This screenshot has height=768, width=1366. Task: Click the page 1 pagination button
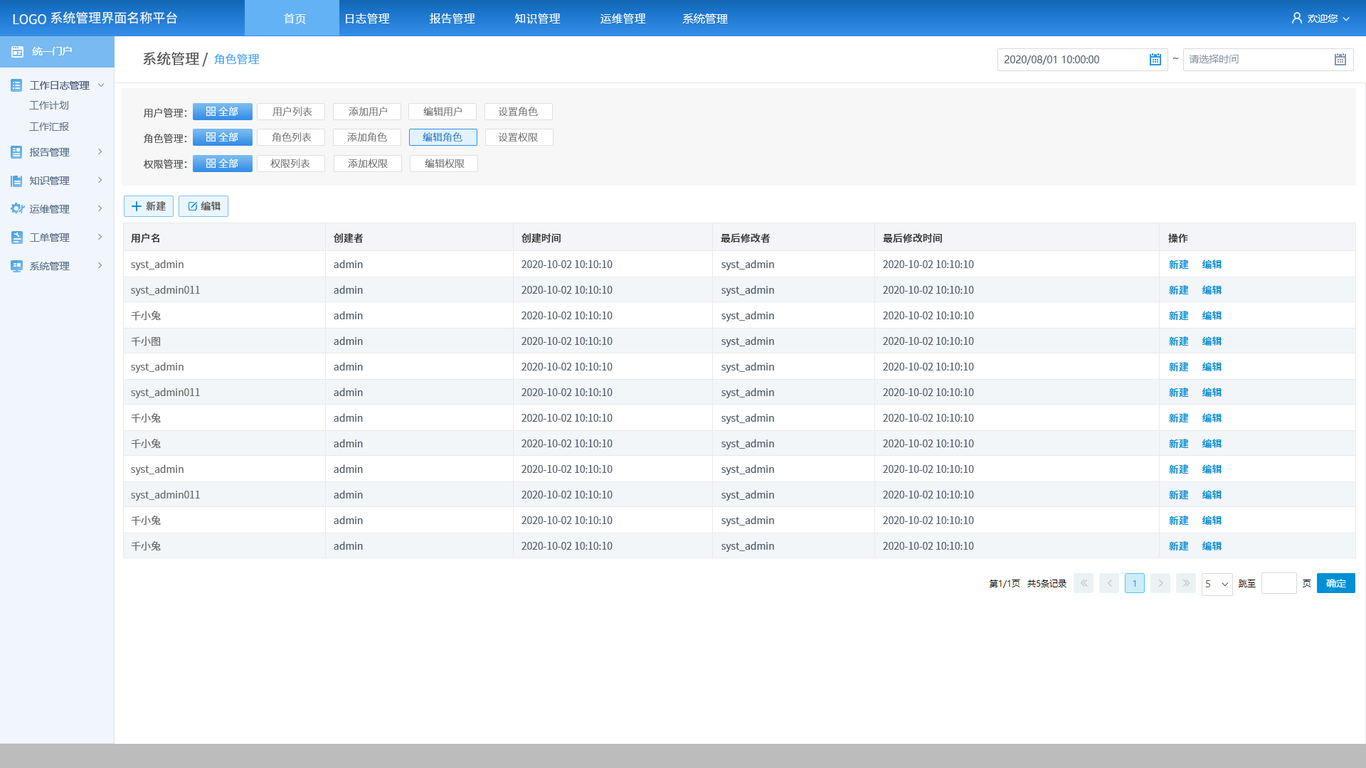1135,583
